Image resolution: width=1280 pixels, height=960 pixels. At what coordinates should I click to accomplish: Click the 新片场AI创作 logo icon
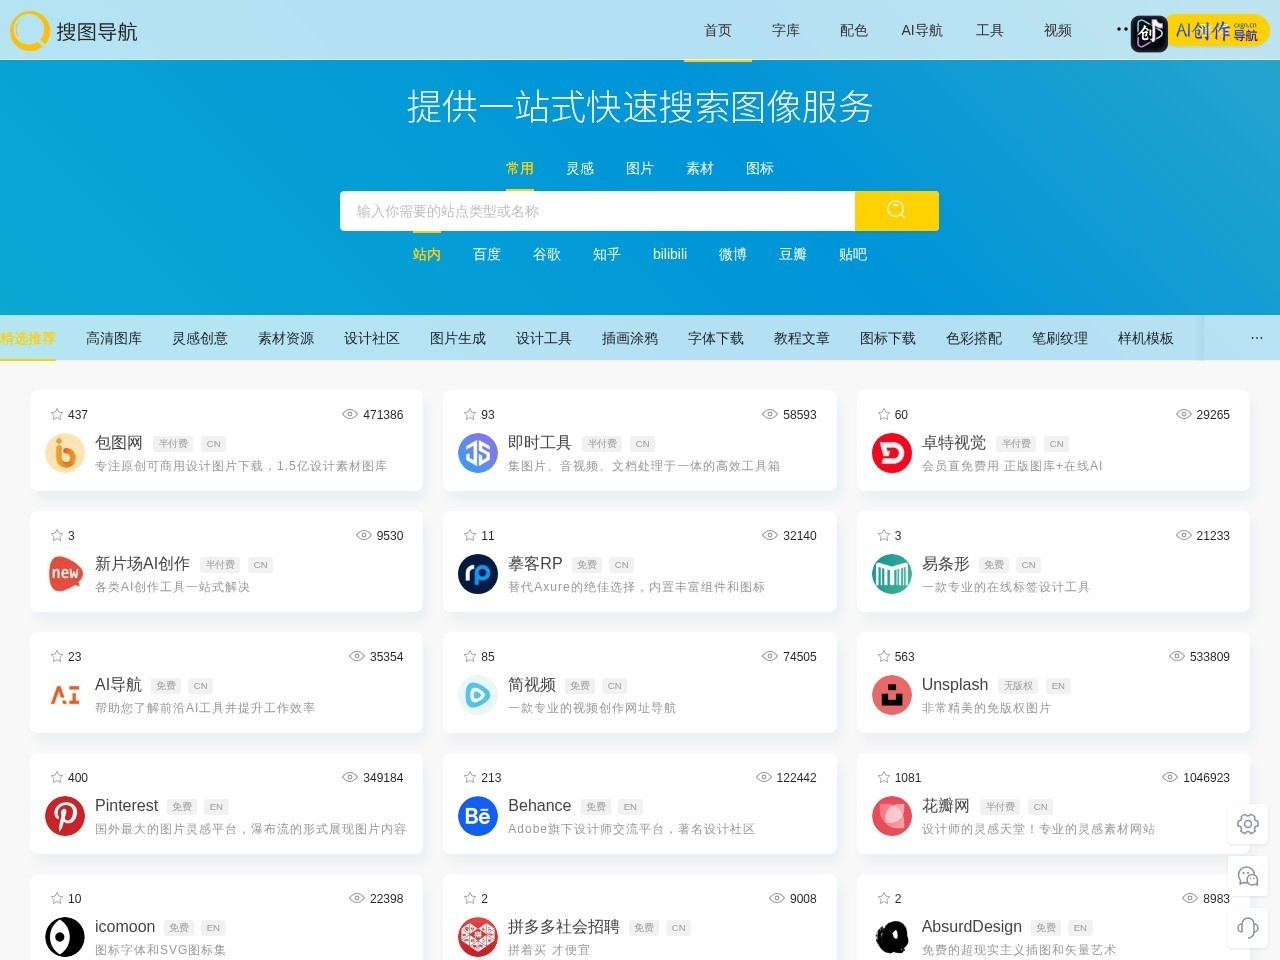65,574
